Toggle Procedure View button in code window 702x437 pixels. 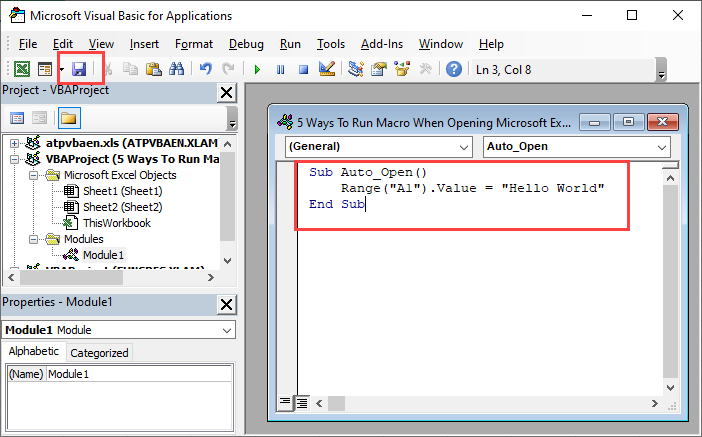285,403
